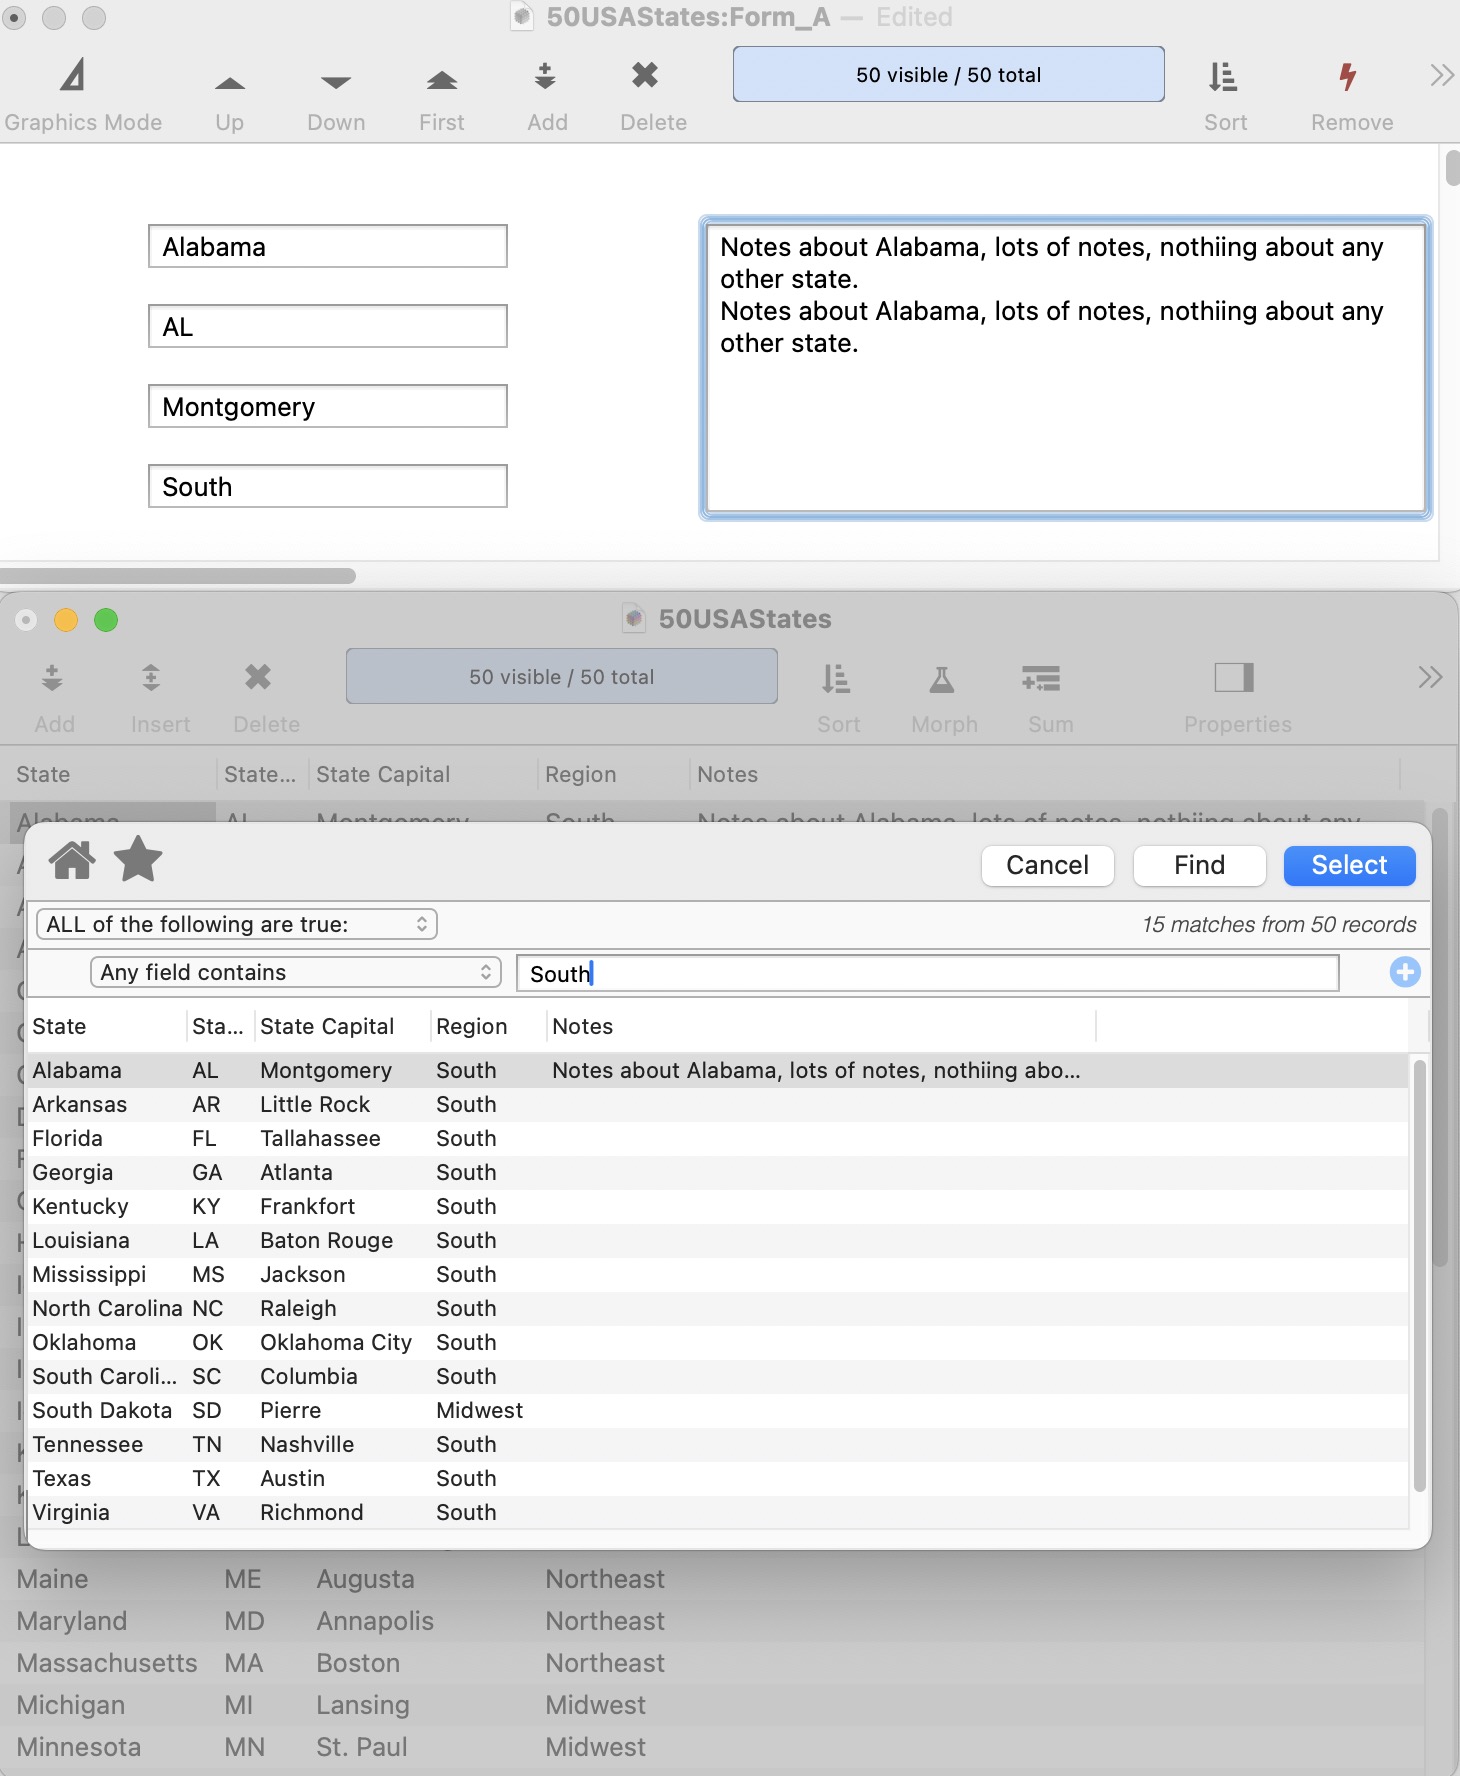Select the Georgia result row
This screenshot has width=1460, height=1776.
coord(718,1172)
